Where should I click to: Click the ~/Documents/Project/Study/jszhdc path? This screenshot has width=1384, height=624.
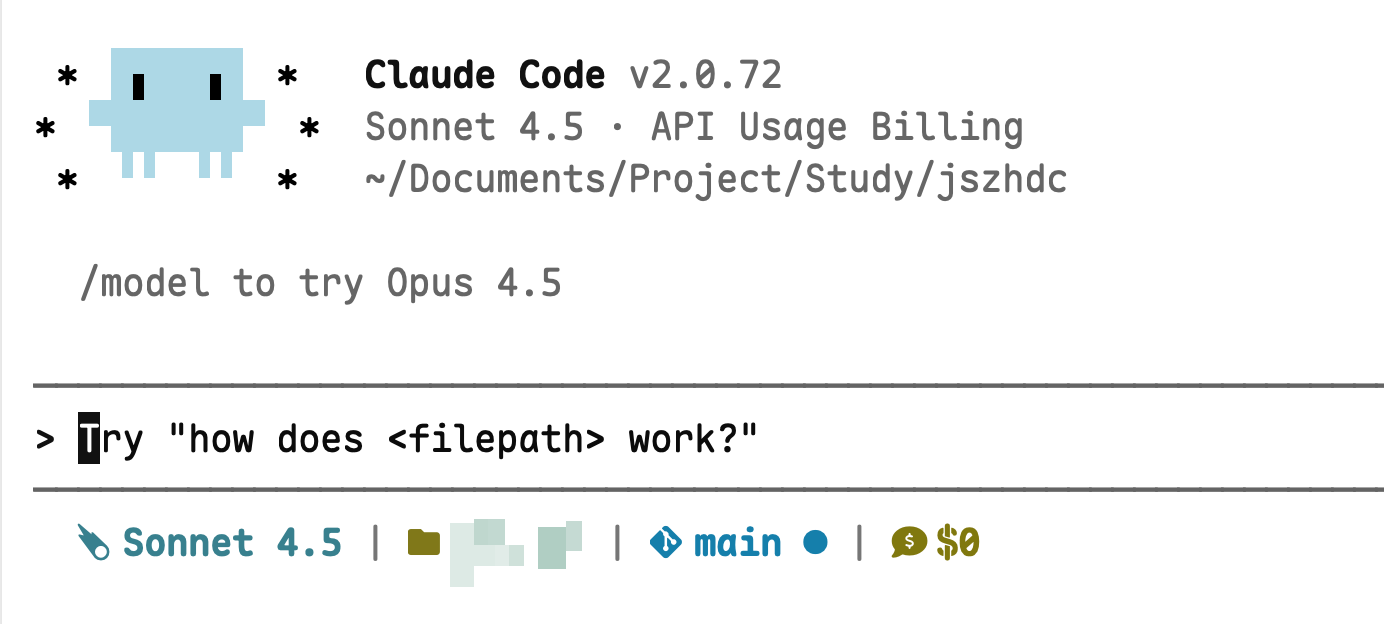716,180
